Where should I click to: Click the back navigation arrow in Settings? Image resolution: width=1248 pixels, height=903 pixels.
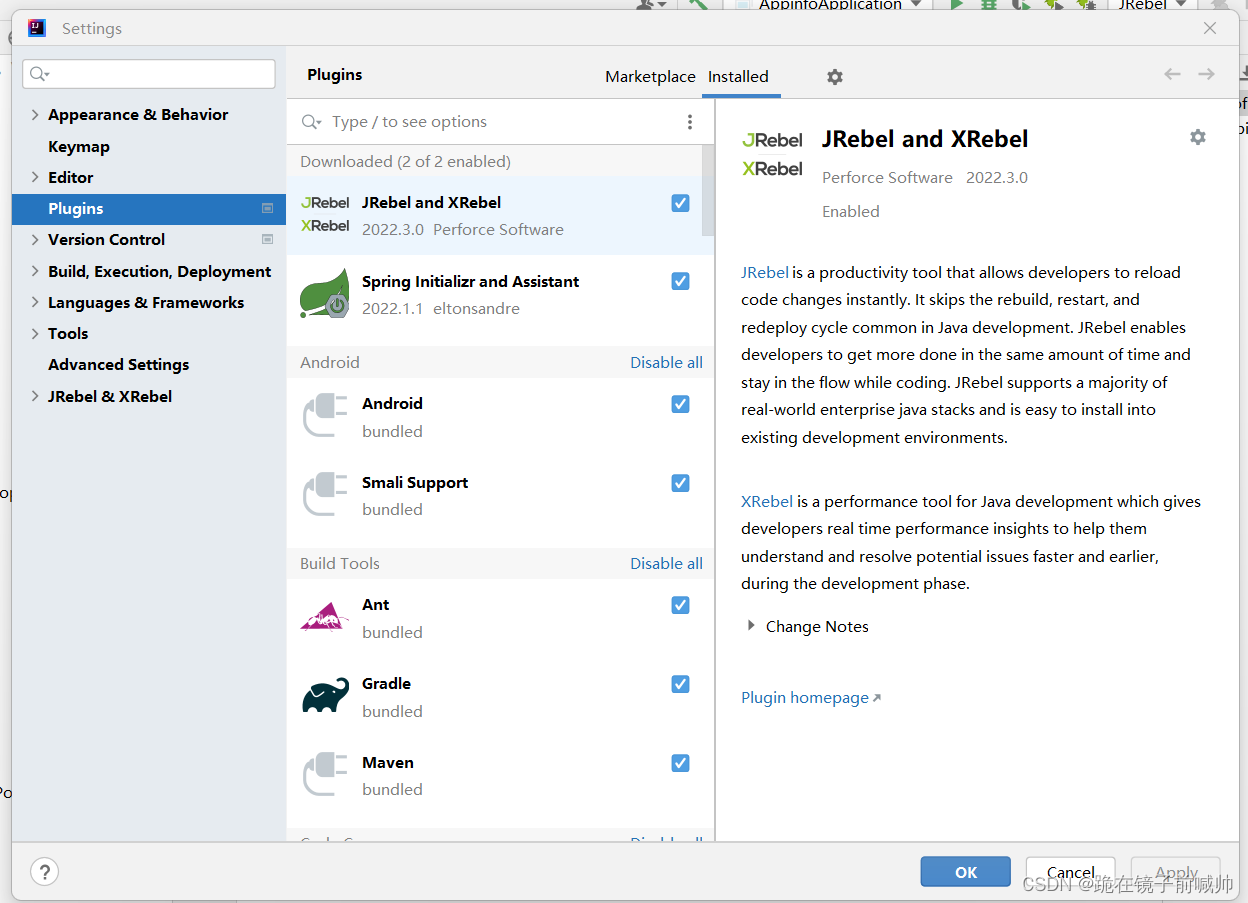pos(1172,74)
